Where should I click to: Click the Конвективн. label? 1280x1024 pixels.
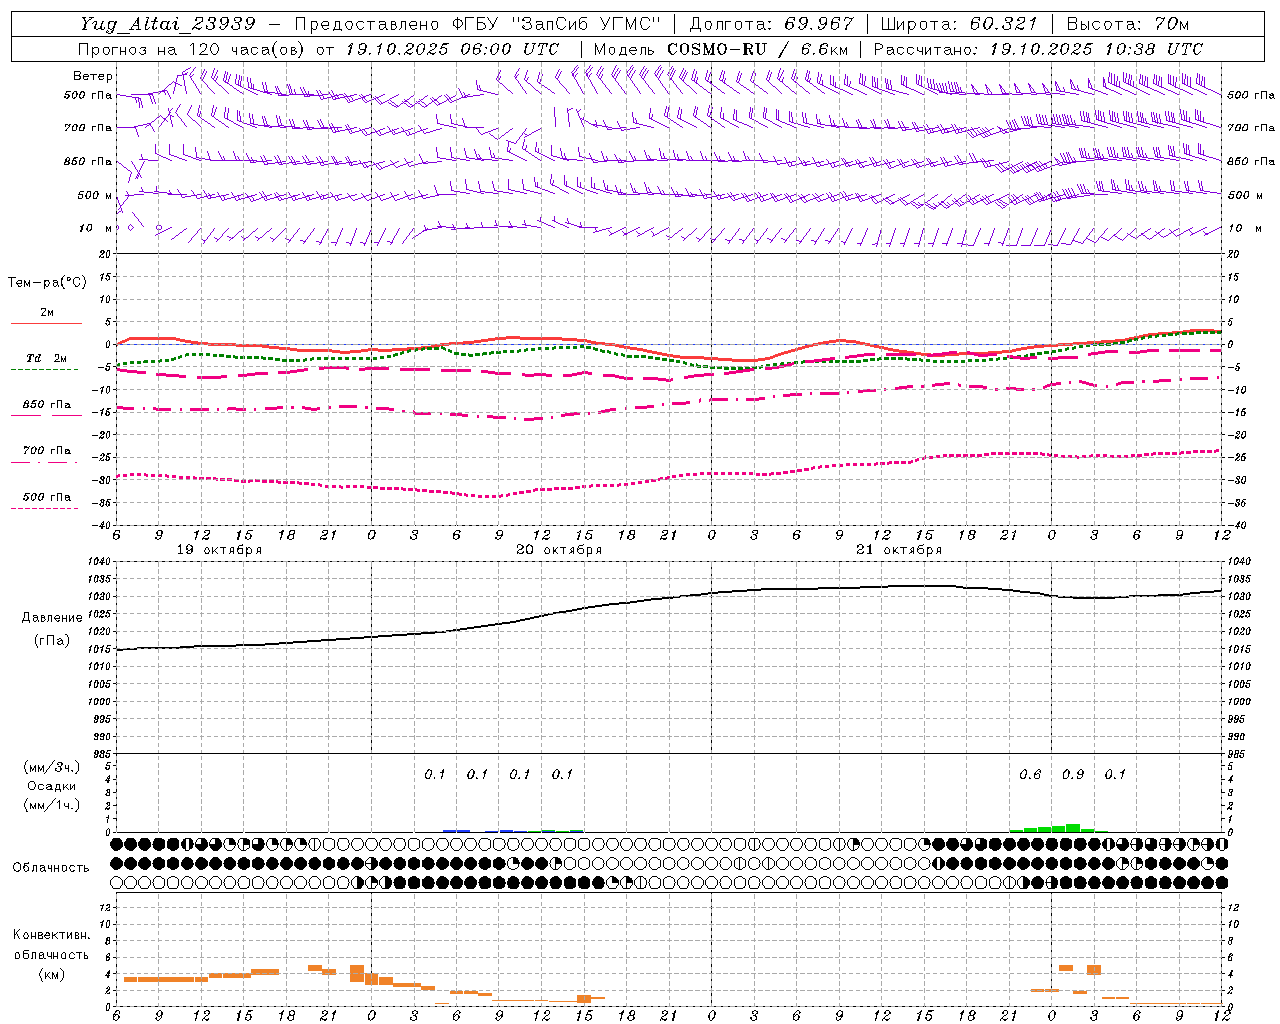pos(51,935)
